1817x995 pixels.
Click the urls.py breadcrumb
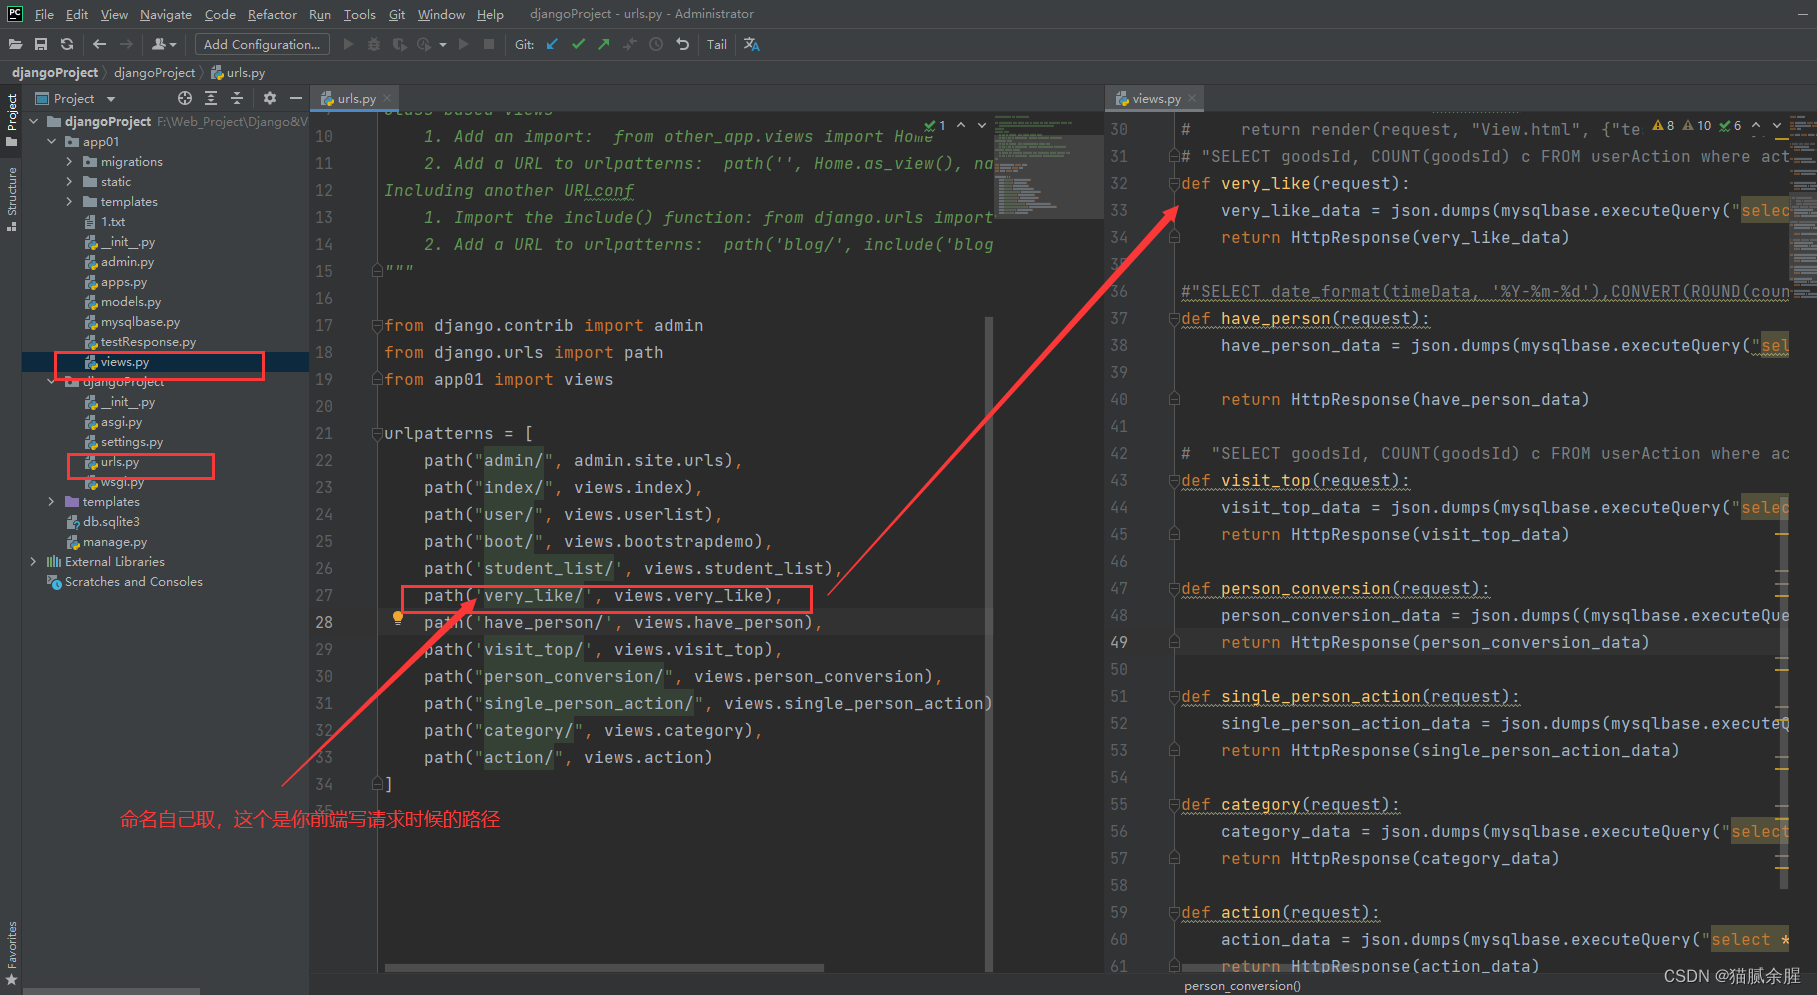pos(238,72)
